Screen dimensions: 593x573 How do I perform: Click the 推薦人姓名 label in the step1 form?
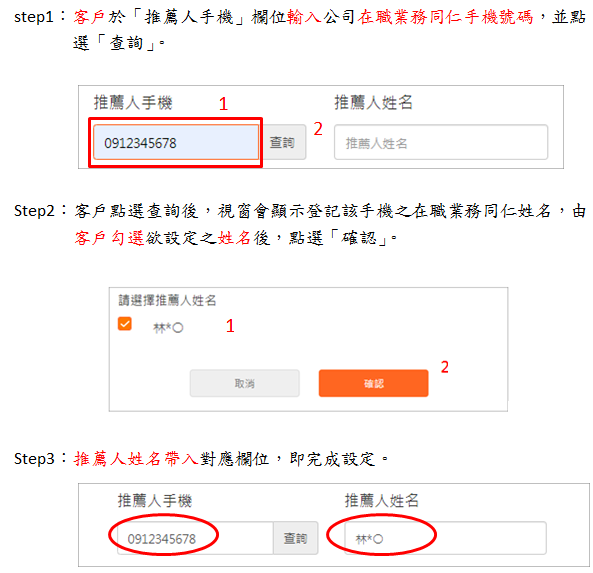tap(373, 102)
